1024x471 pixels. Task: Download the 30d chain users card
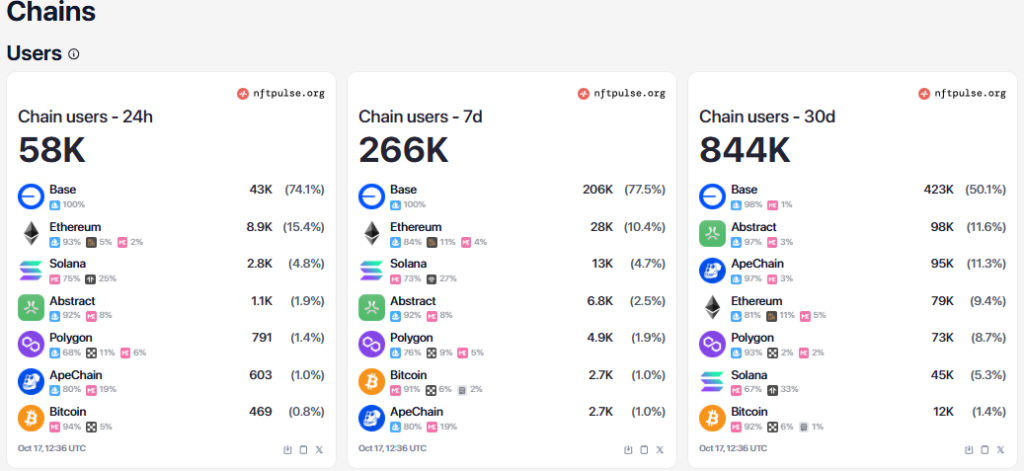coord(969,449)
